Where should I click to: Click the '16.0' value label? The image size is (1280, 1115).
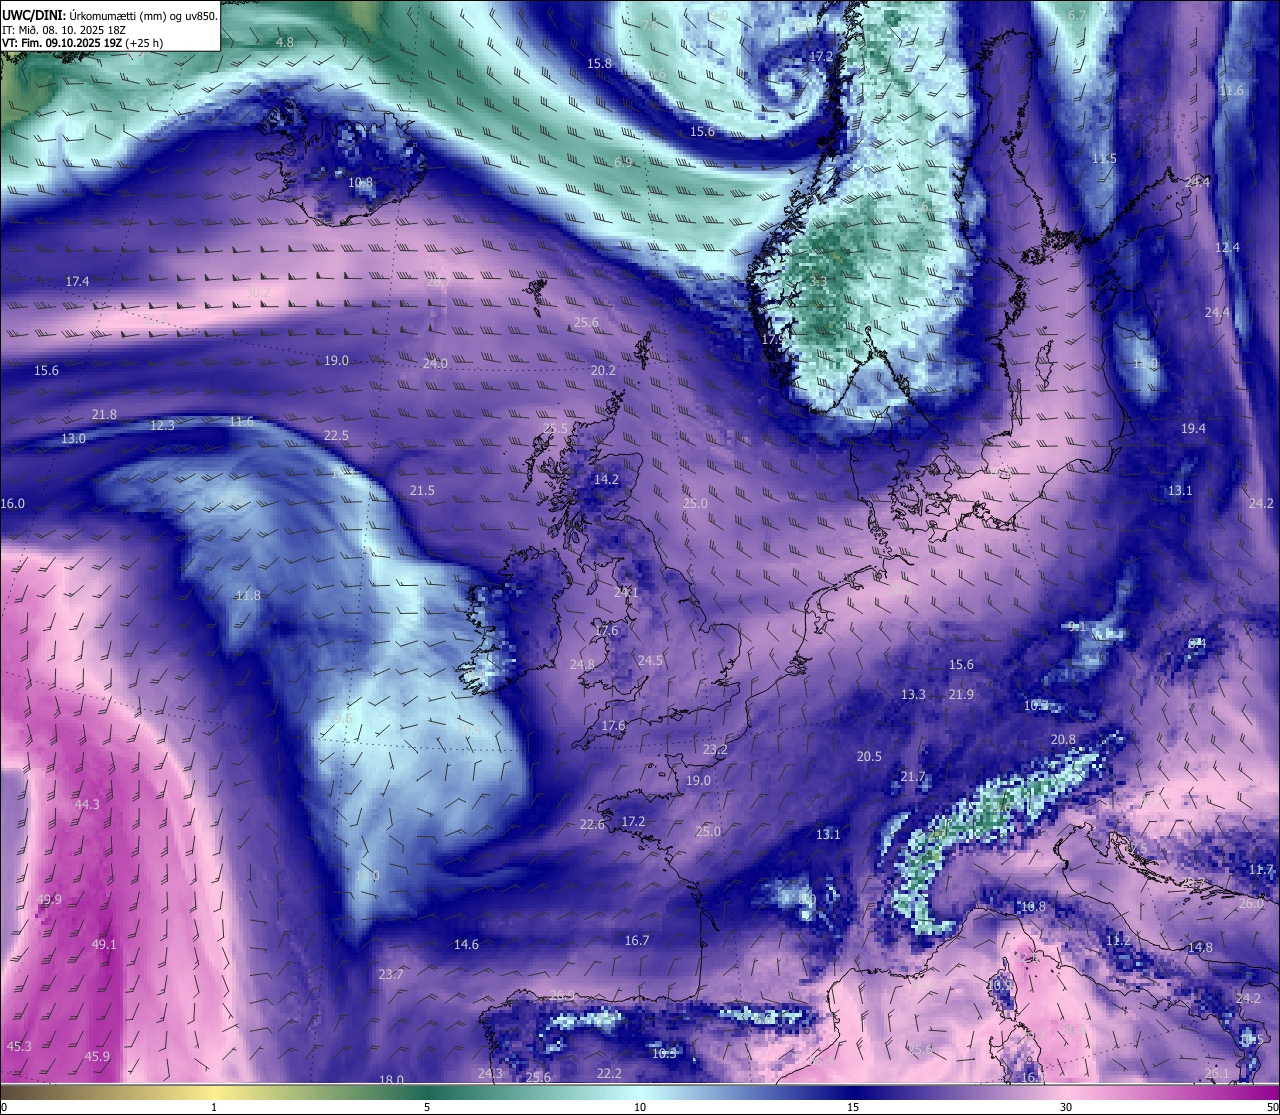[x=12, y=504]
